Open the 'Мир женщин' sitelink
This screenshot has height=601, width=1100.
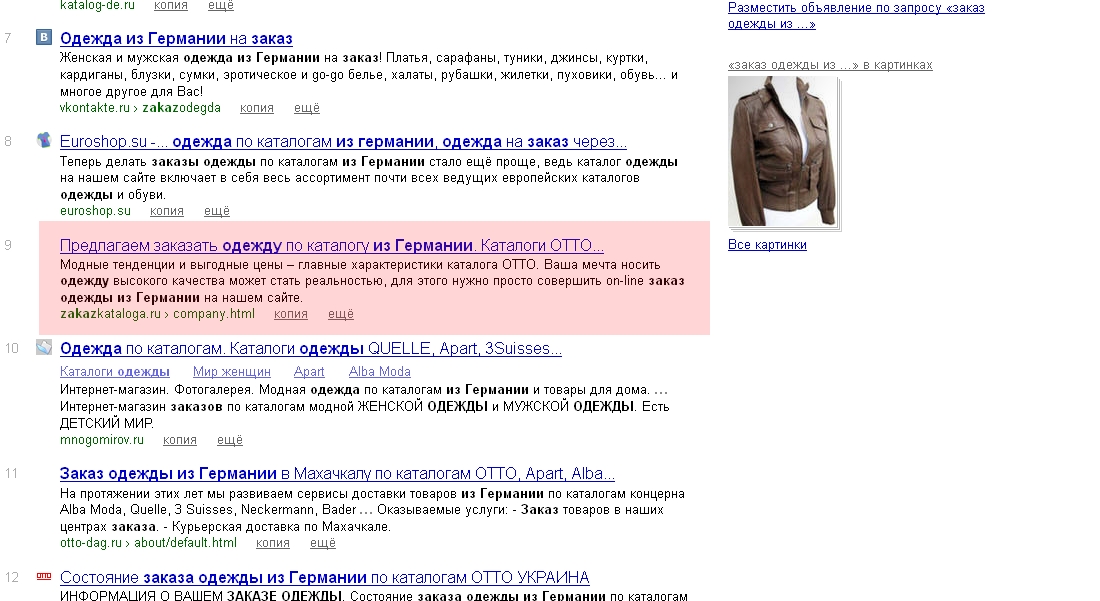(x=232, y=372)
